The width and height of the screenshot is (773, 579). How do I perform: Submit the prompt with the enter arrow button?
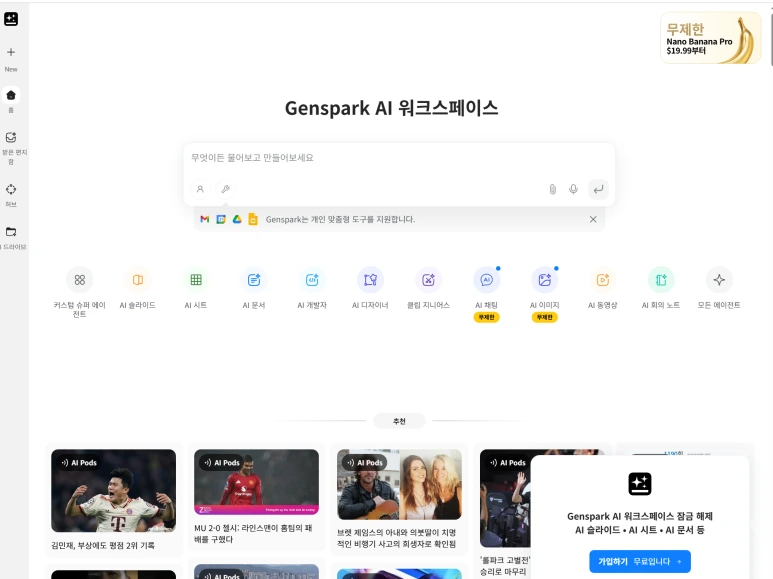click(598, 189)
